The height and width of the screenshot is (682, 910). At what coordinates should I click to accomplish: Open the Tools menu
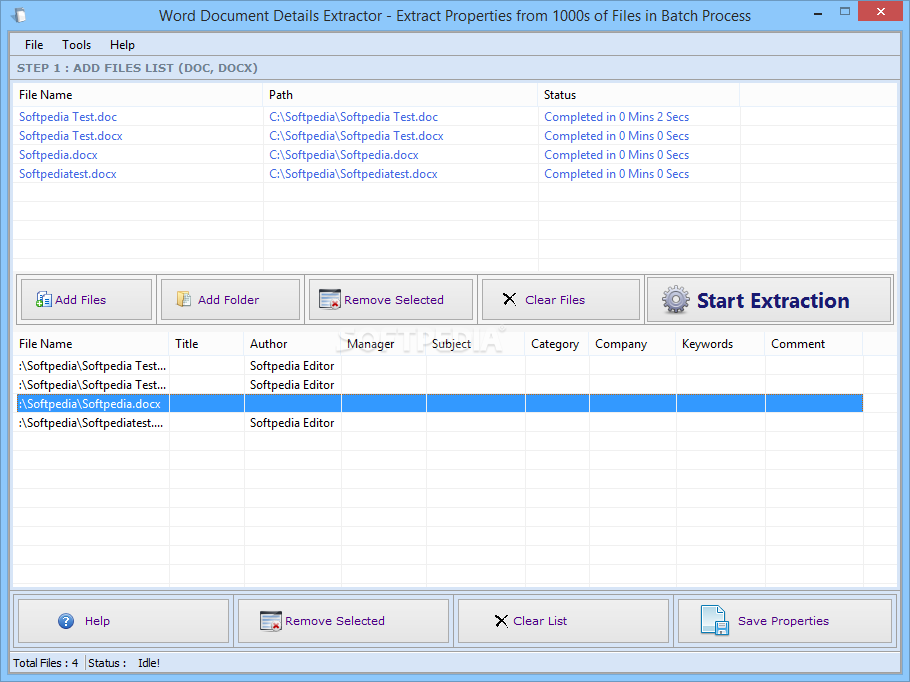(x=77, y=45)
